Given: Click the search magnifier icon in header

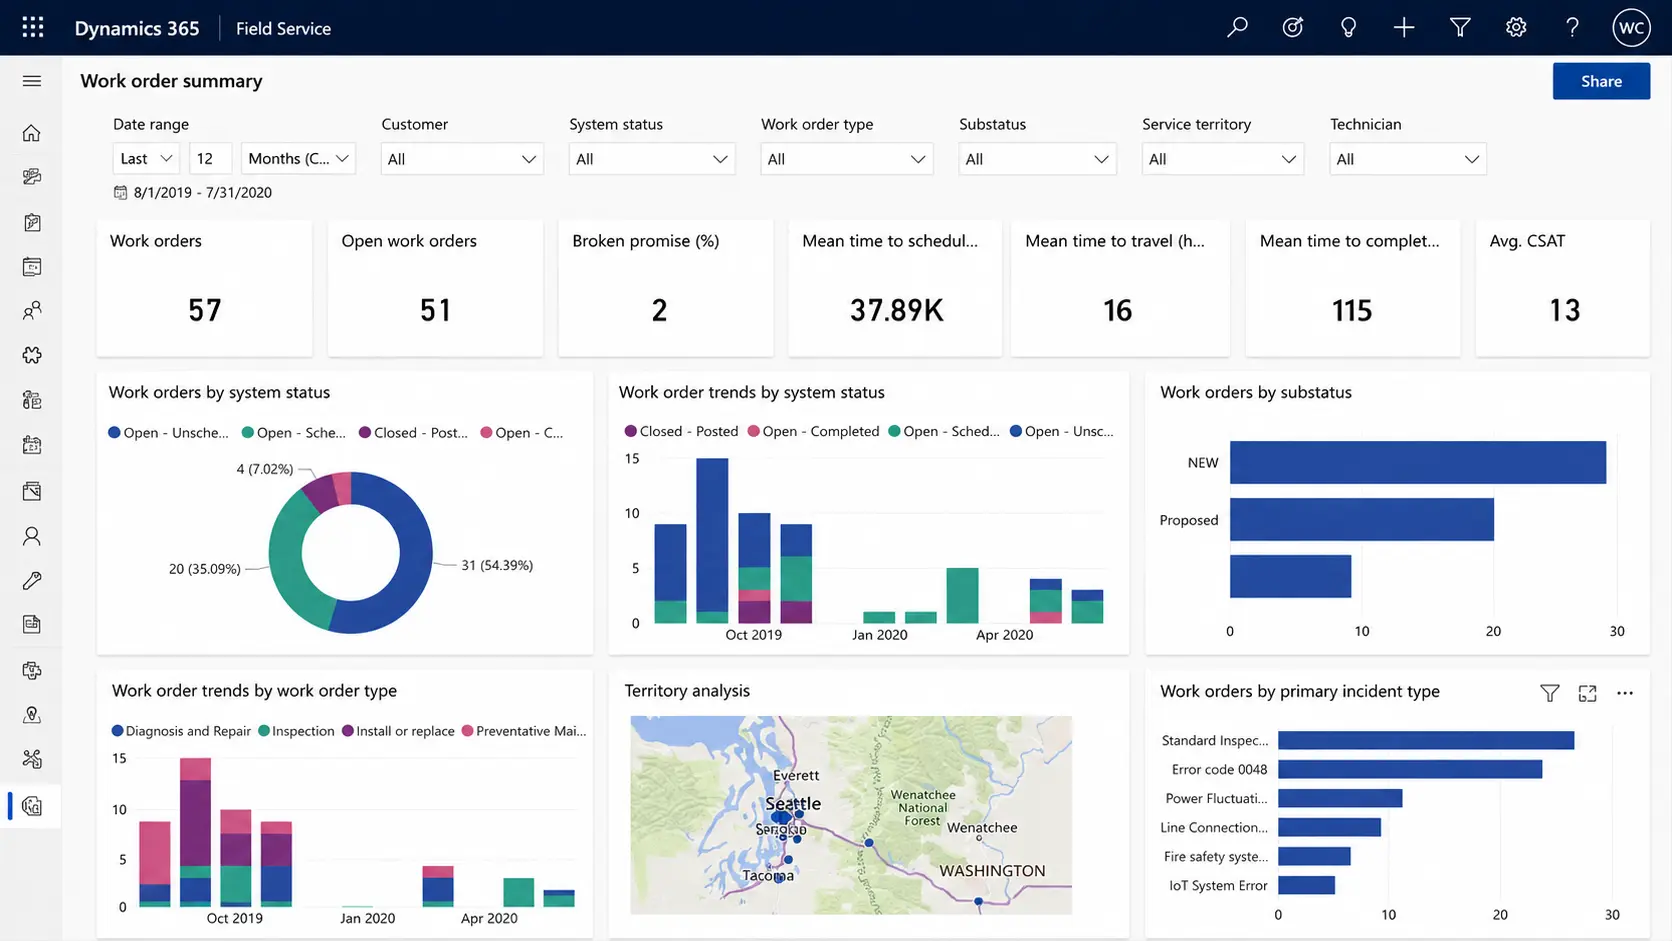Looking at the screenshot, I should pyautogui.click(x=1237, y=27).
